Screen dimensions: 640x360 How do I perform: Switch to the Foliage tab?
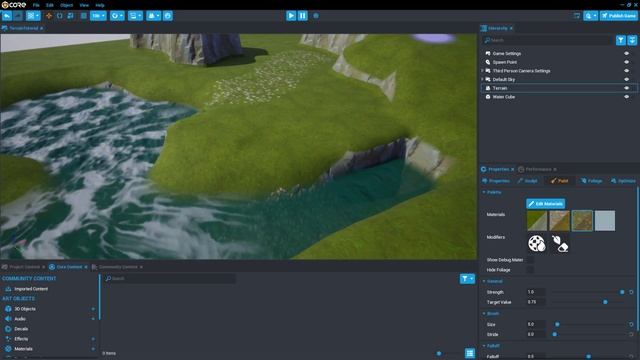pos(591,181)
